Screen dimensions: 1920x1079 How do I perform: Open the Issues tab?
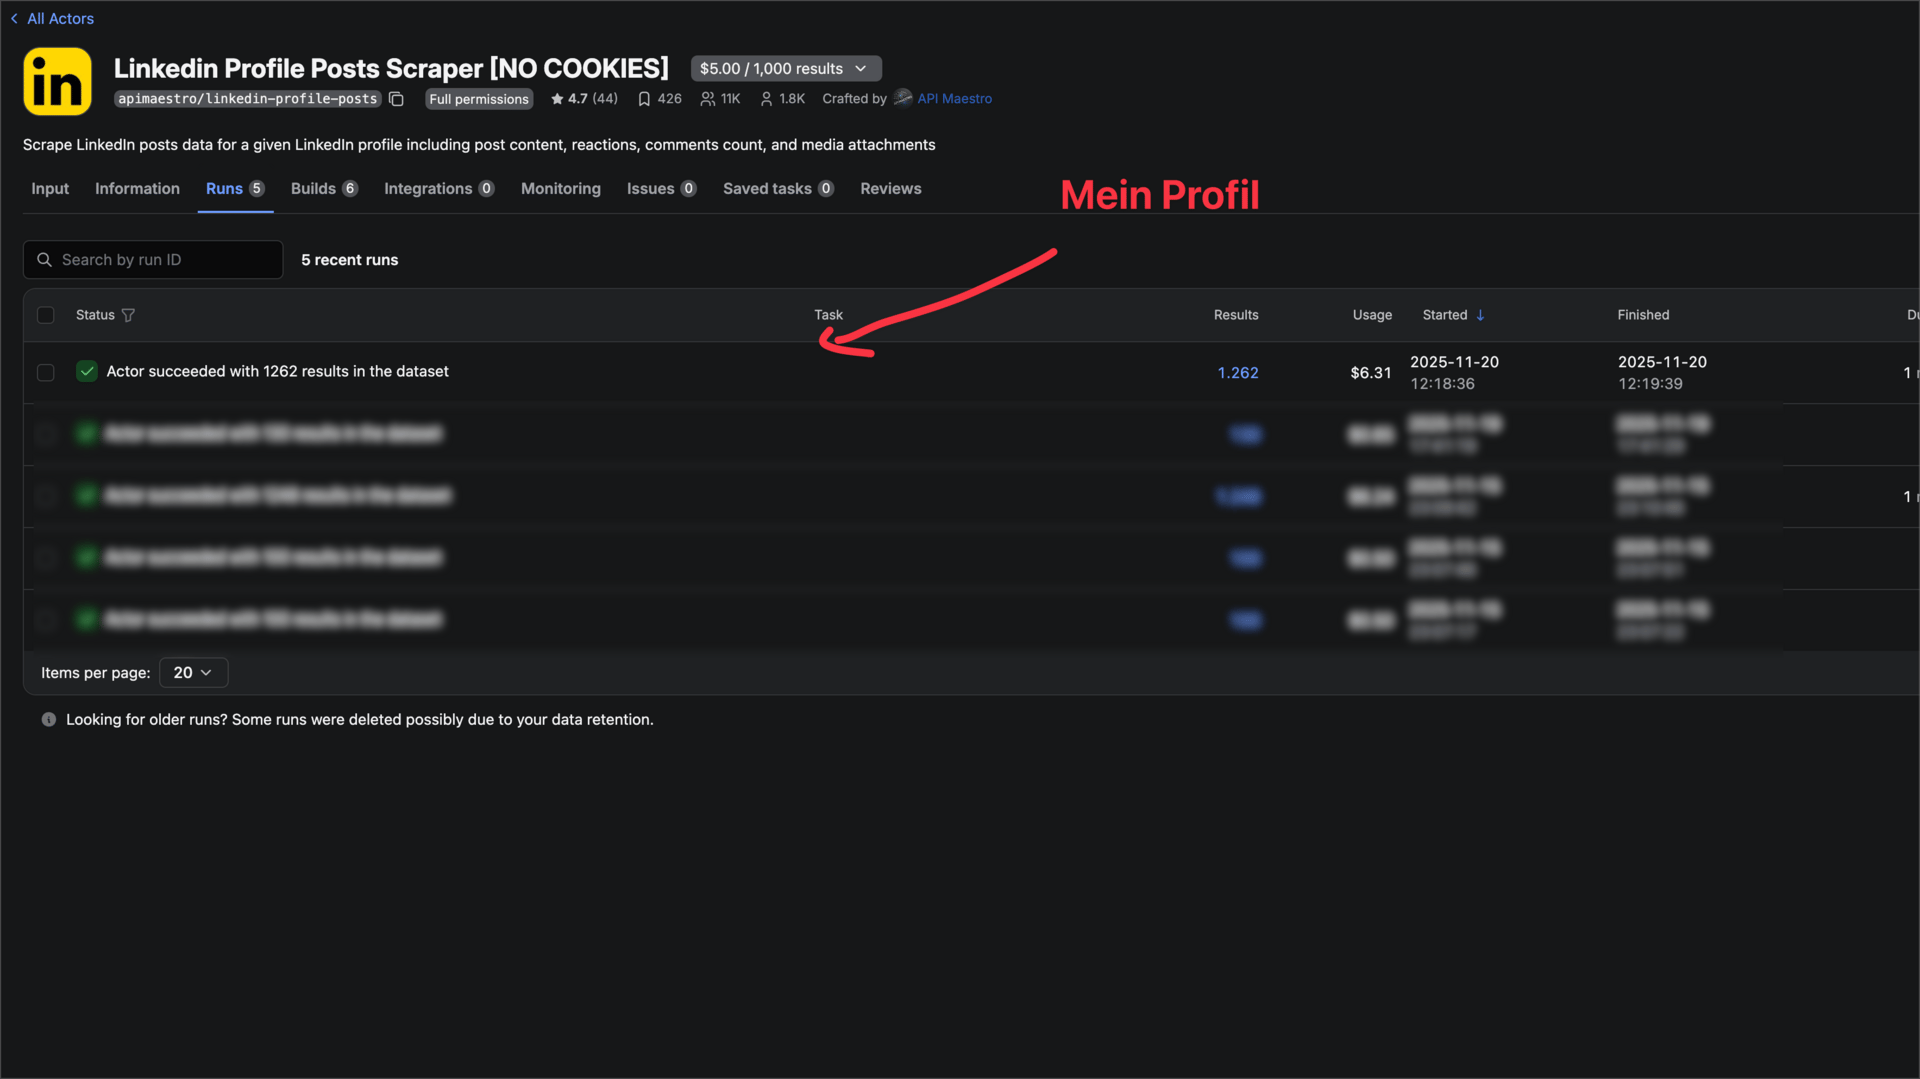(x=661, y=189)
